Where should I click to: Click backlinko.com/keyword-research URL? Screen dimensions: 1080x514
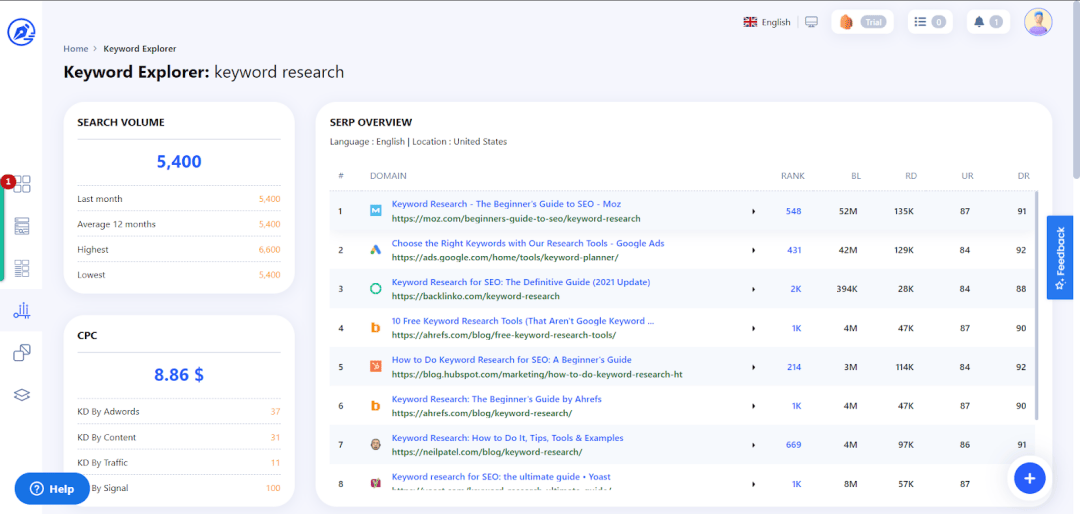coord(475,296)
